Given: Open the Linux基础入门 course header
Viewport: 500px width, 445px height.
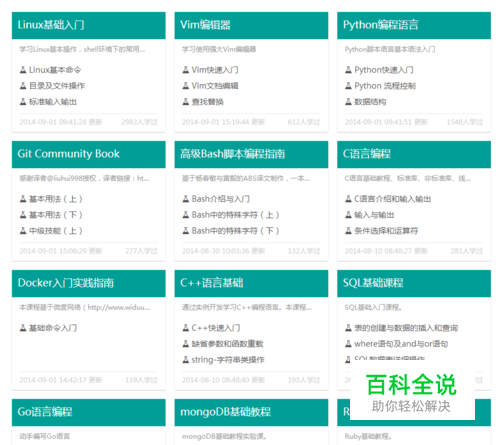Looking at the screenshot, I should point(89,25).
